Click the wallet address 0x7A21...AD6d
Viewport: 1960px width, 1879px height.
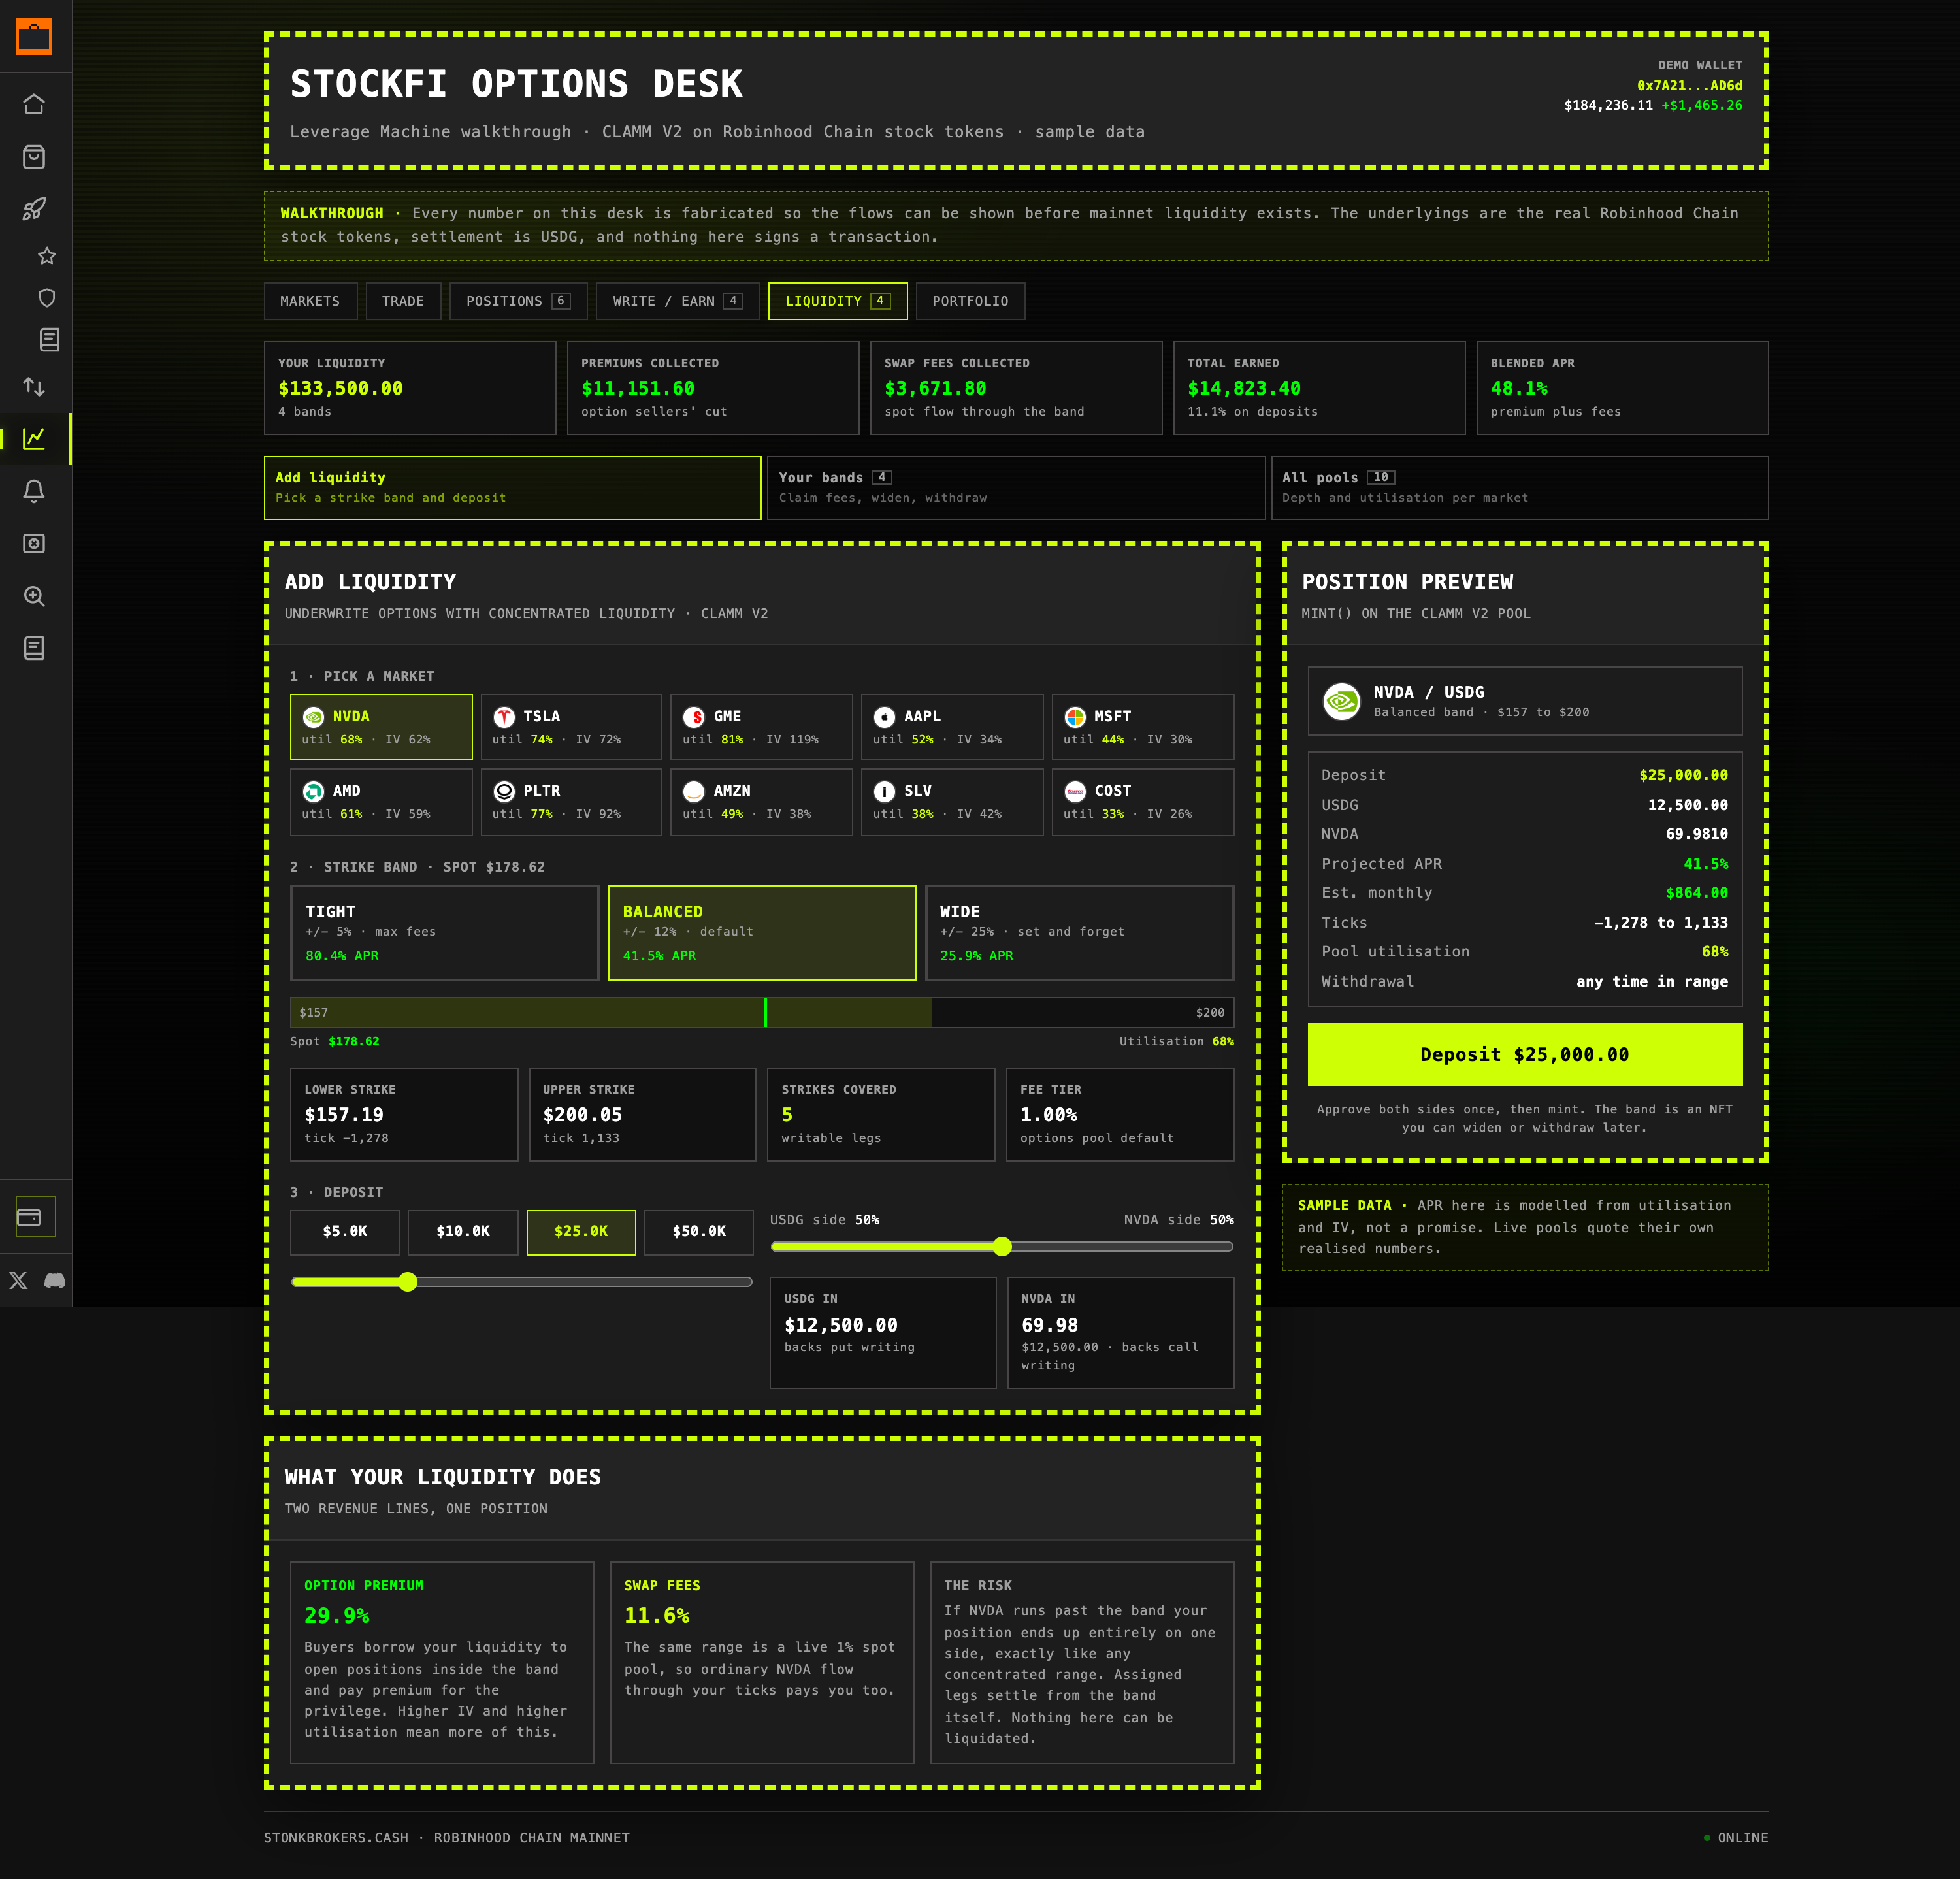(x=1689, y=85)
